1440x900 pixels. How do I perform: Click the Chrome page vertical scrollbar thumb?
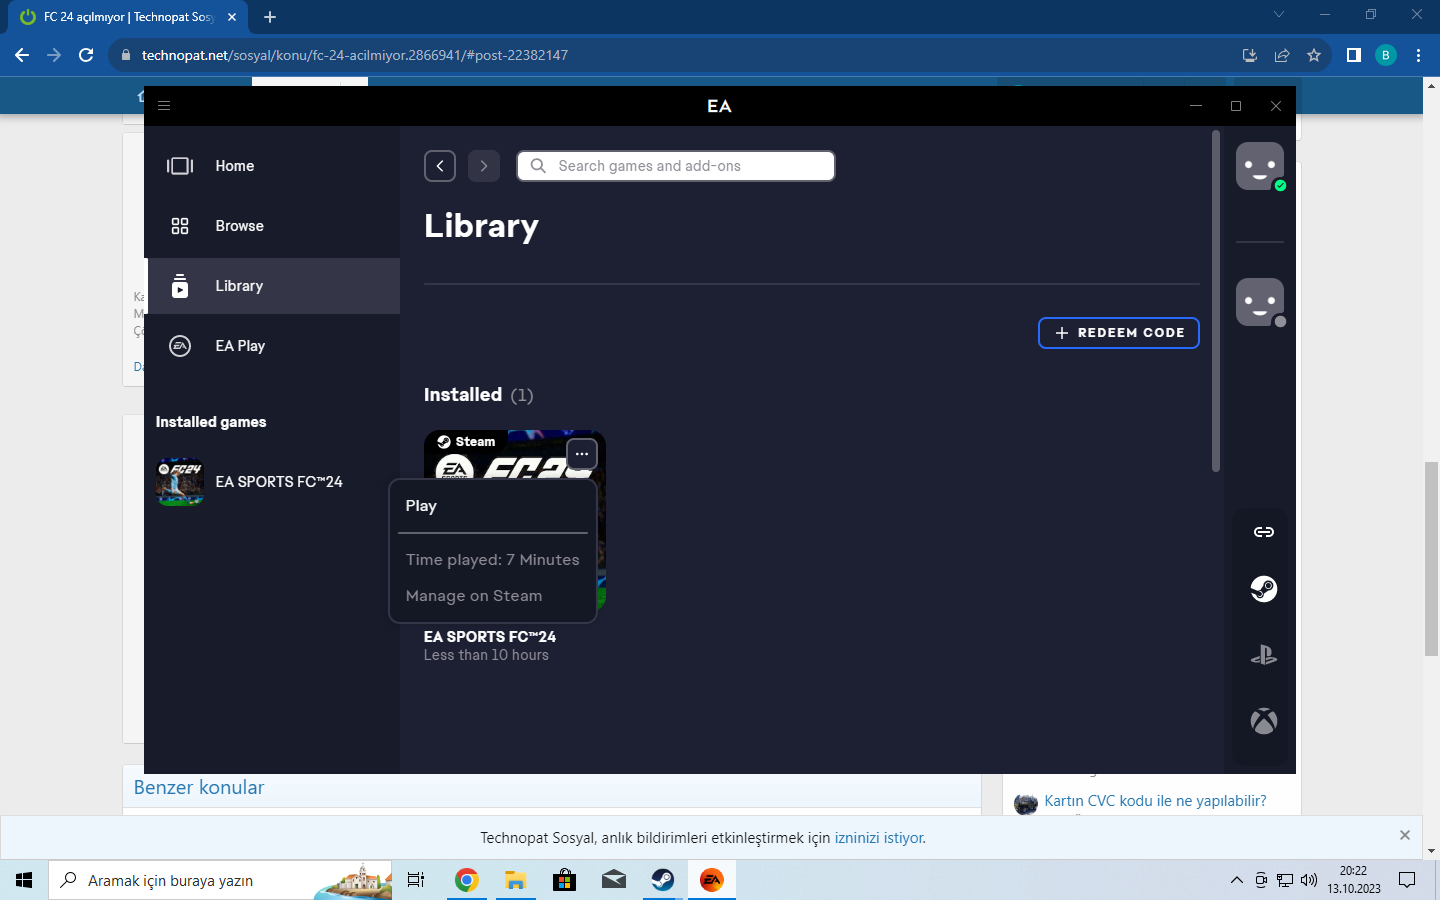(1432, 560)
